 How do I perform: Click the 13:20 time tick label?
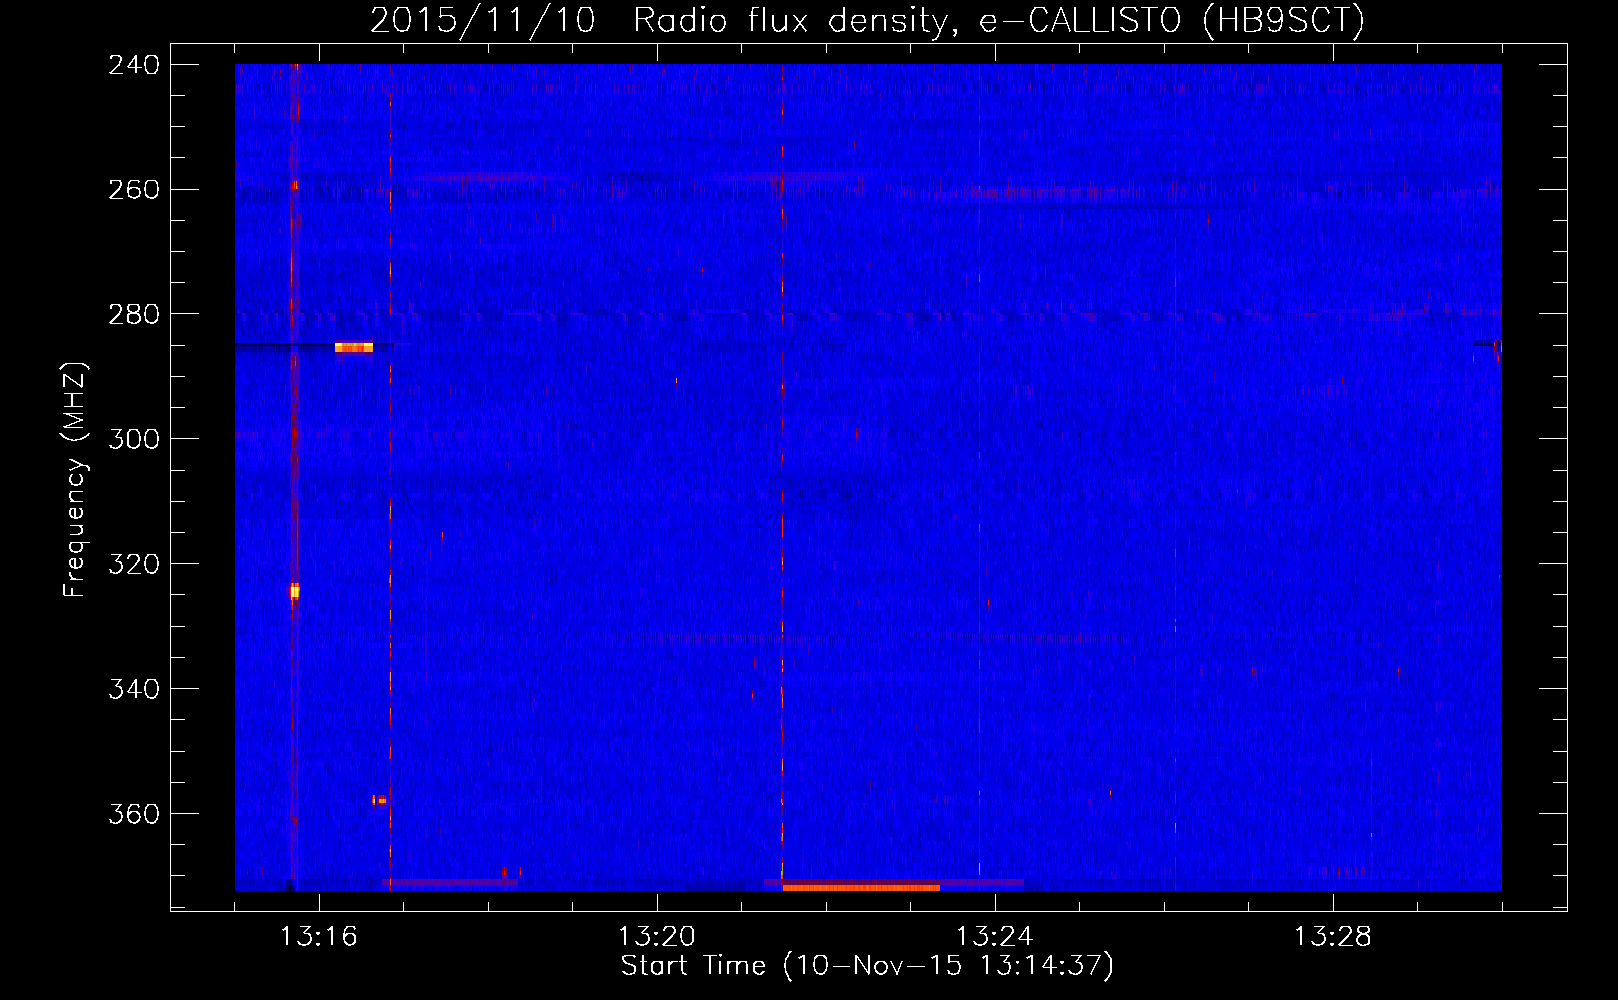pyautogui.click(x=657, y=937)
